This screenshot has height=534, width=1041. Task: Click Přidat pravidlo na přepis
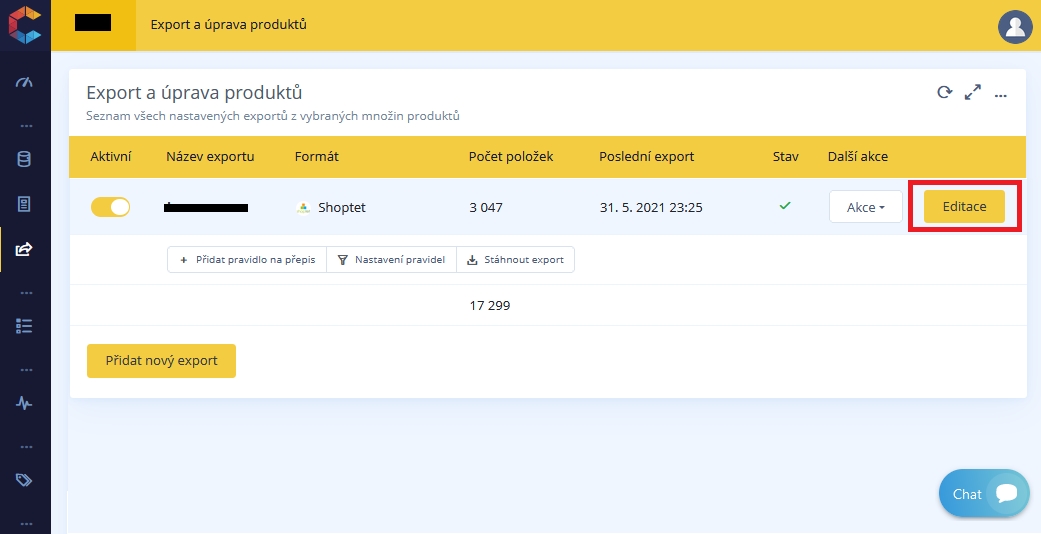247,260
